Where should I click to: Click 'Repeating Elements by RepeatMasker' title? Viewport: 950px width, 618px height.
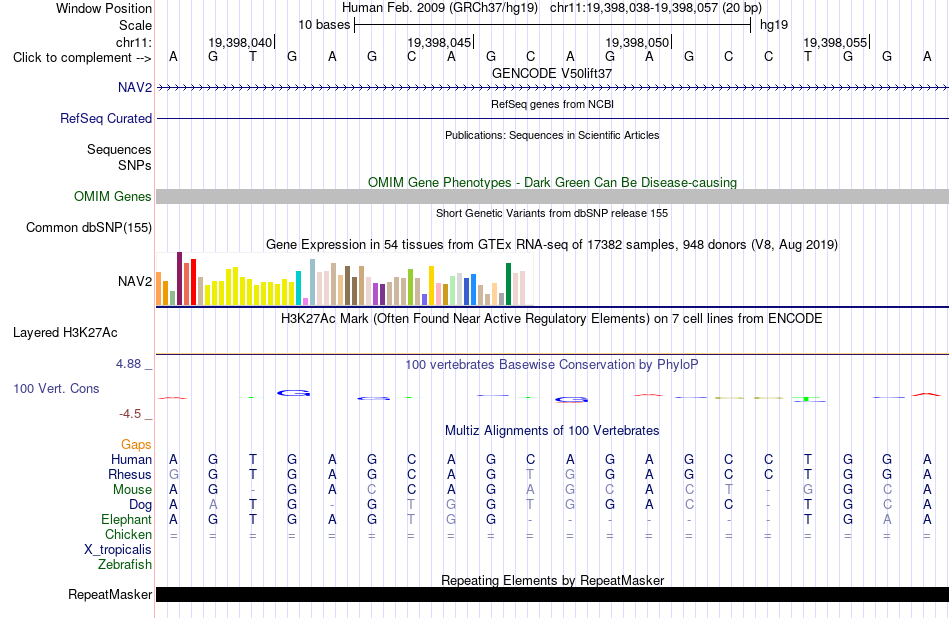point(552,580)
